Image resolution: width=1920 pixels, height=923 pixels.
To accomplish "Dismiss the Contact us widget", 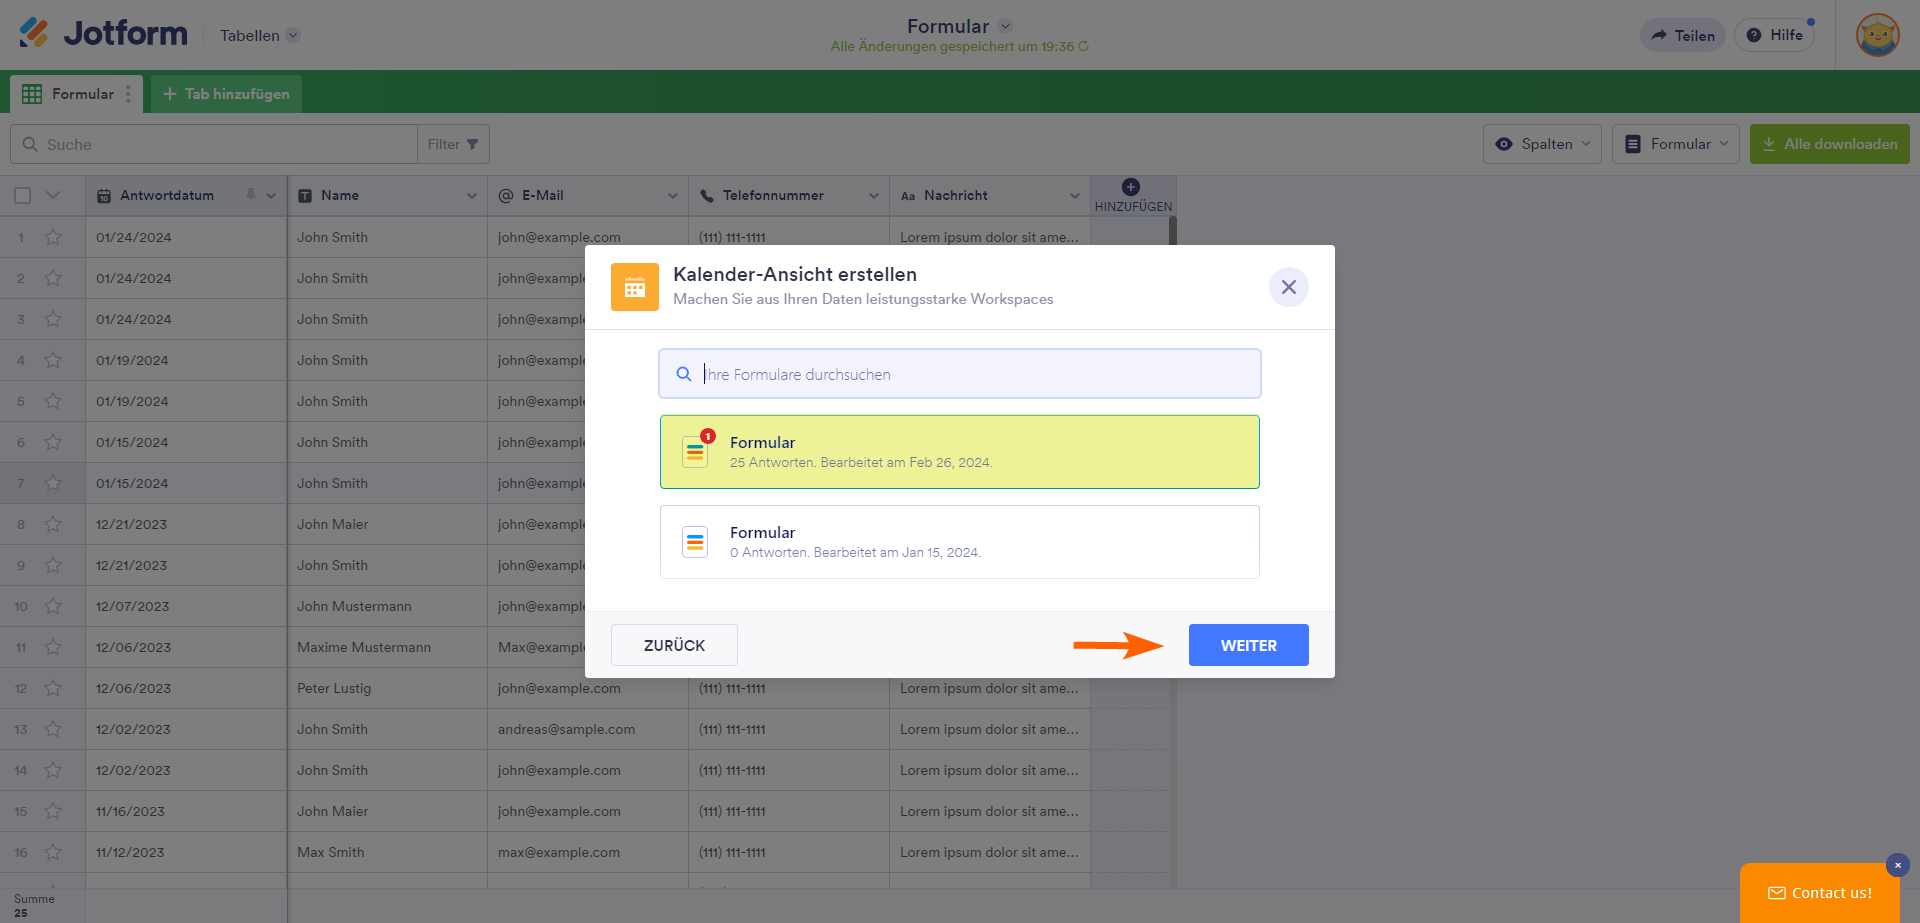I will coord(1897,865).
